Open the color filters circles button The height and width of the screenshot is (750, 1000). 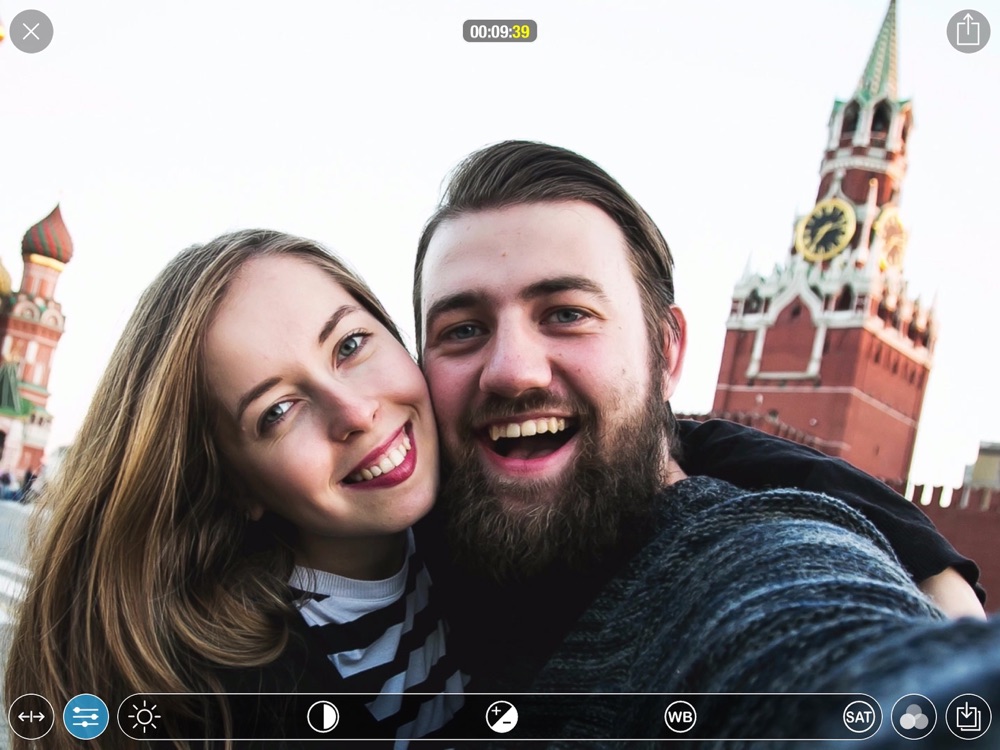(914, 717)
